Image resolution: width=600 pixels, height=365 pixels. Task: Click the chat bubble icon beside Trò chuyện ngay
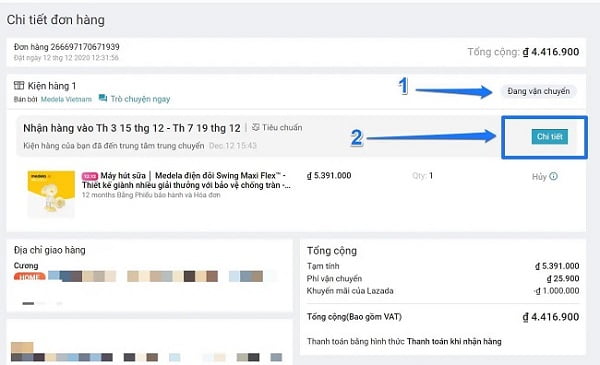(x=103, y=98)
